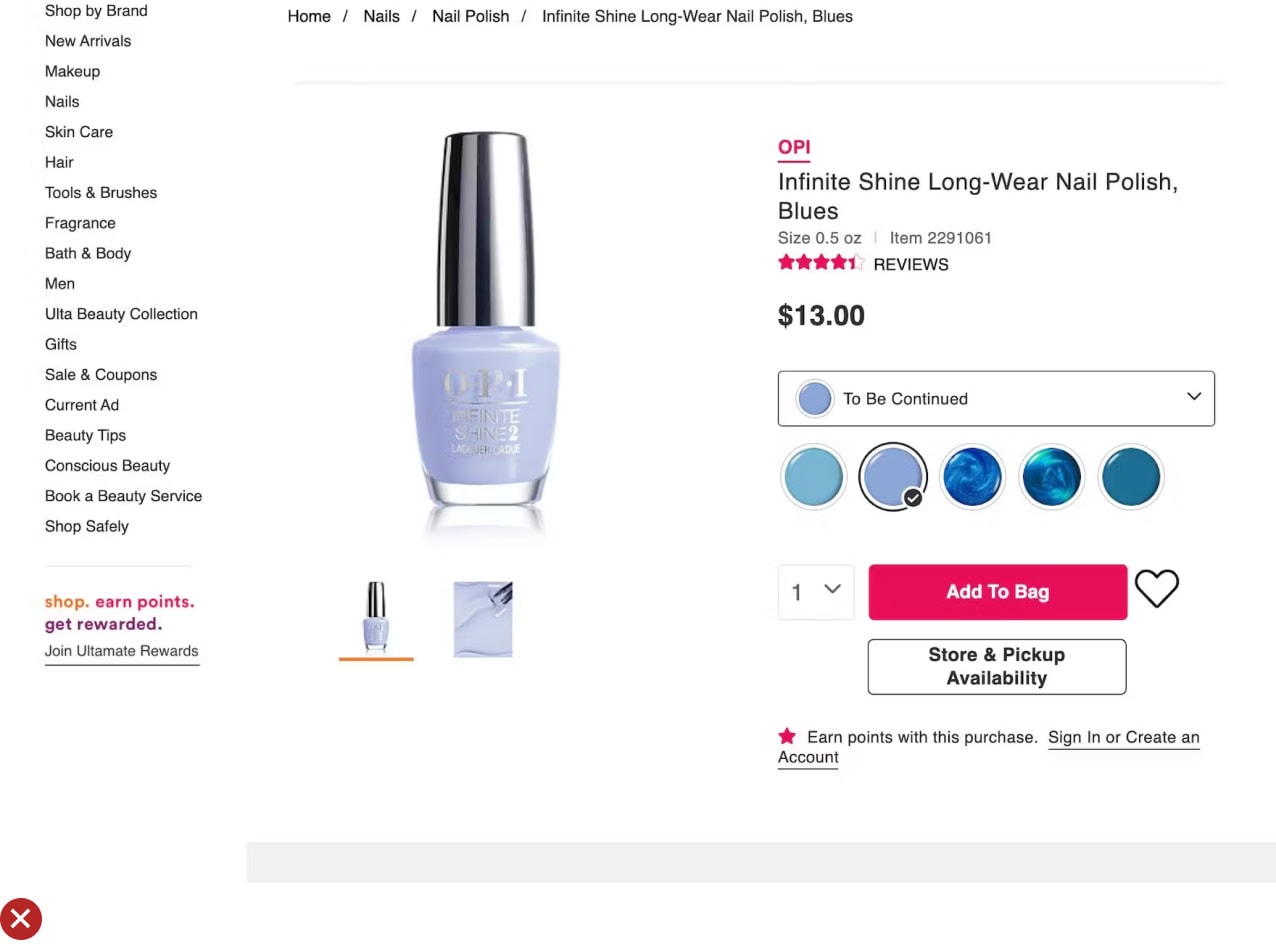Open the Sale & Coupons menu item
This screenshot has height=949, width=1276.
pos(101,375)
